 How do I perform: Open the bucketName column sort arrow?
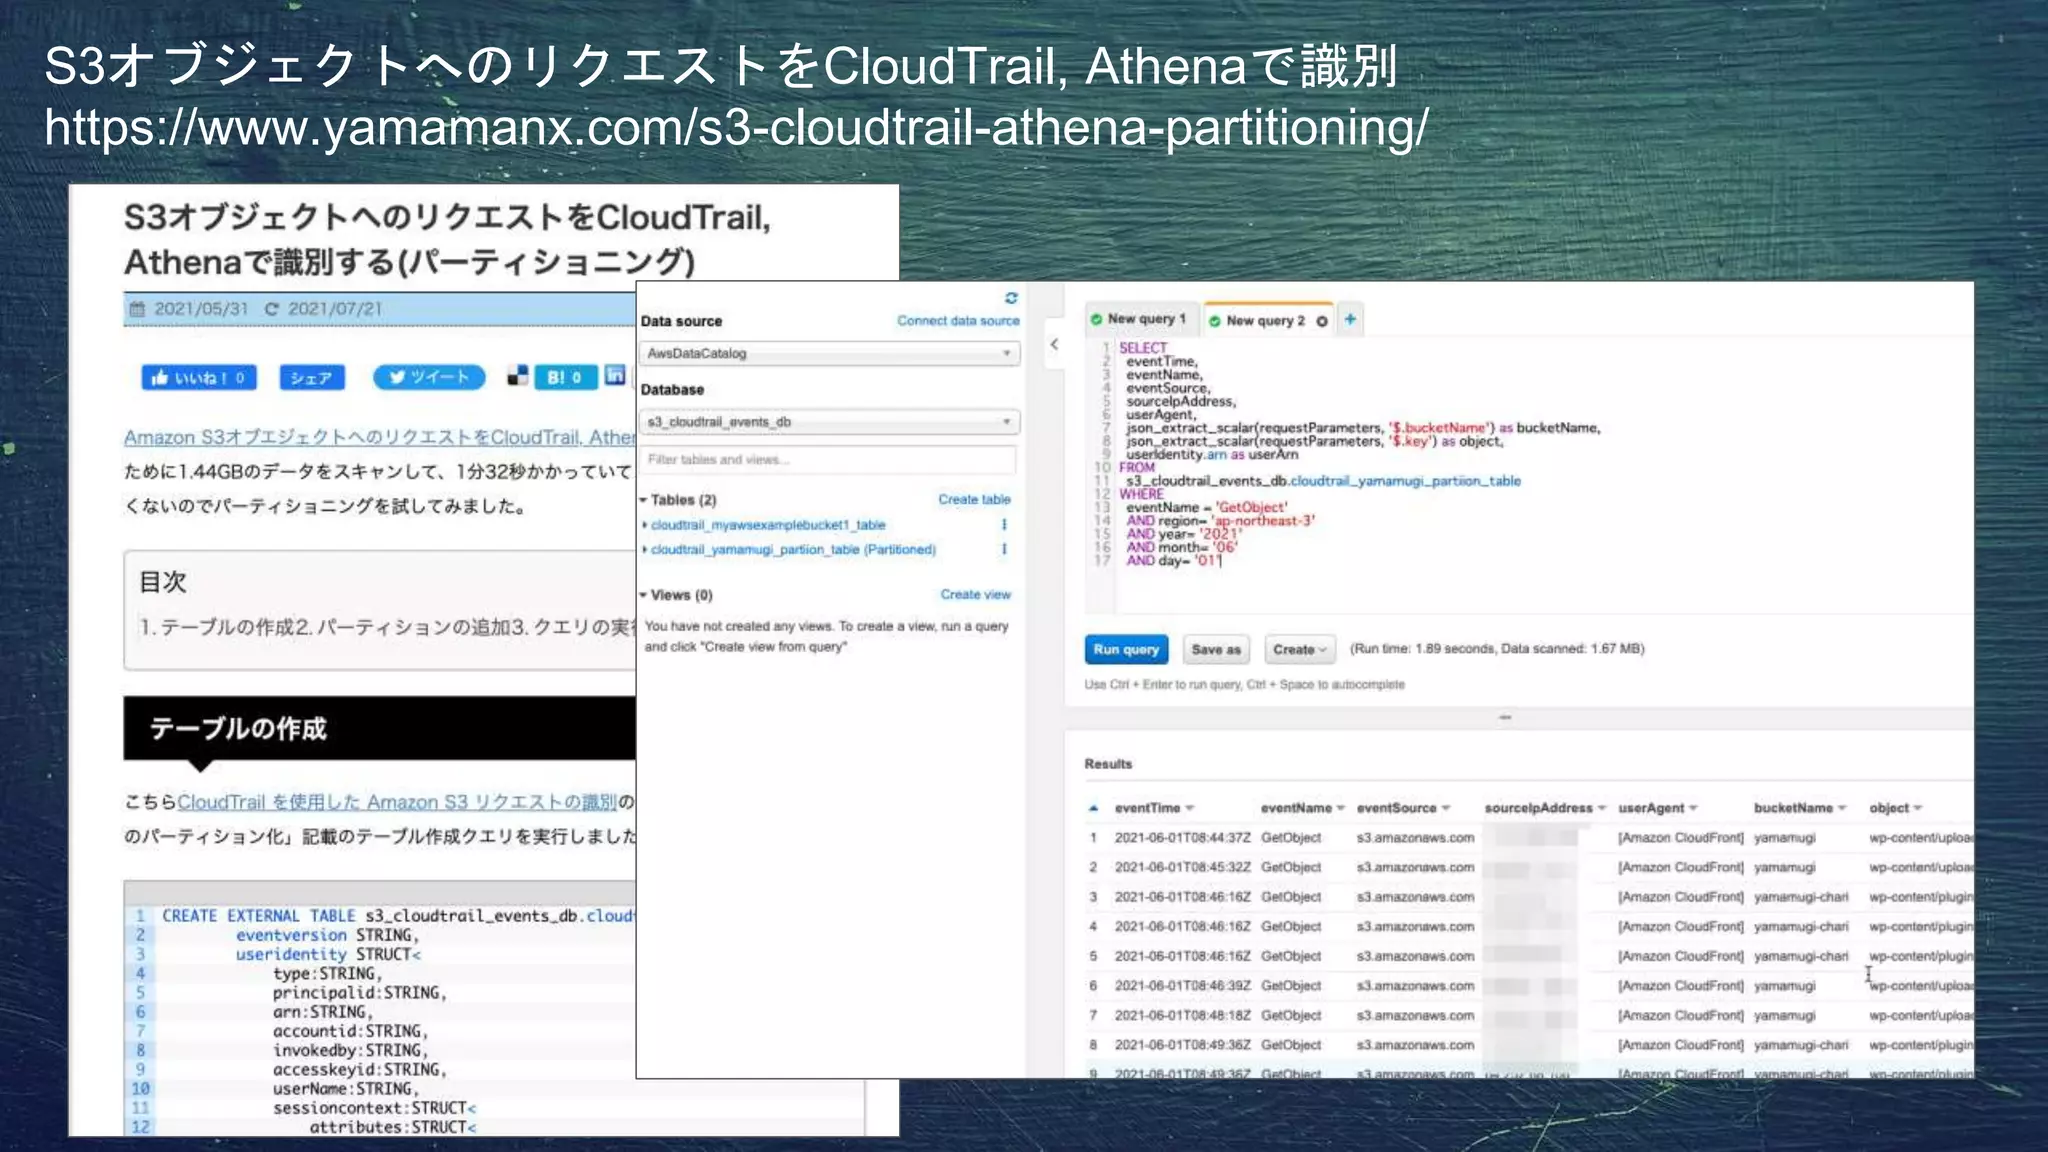[1842, 808]
